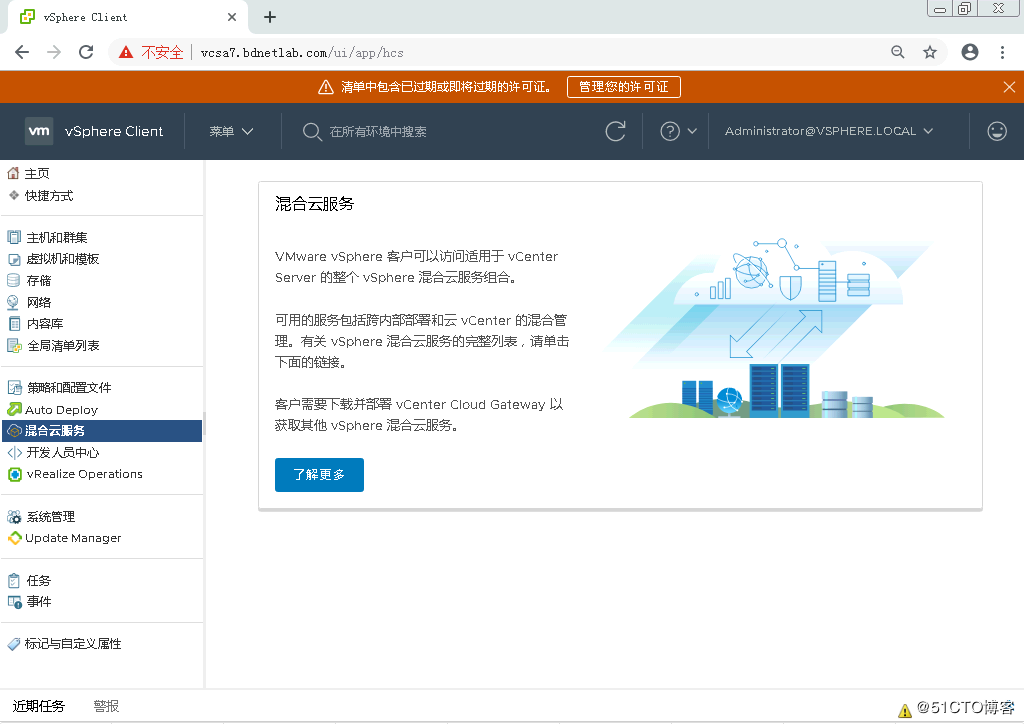Click the Storage (存储) database icon

pyautogui.click(x=13, y=281)
